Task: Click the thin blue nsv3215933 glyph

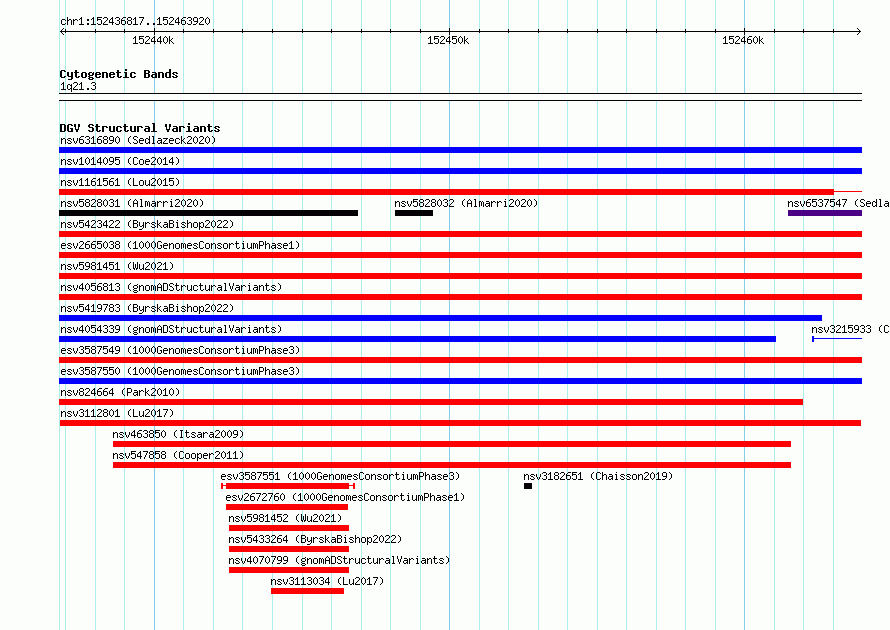Action: click(837, 339)
